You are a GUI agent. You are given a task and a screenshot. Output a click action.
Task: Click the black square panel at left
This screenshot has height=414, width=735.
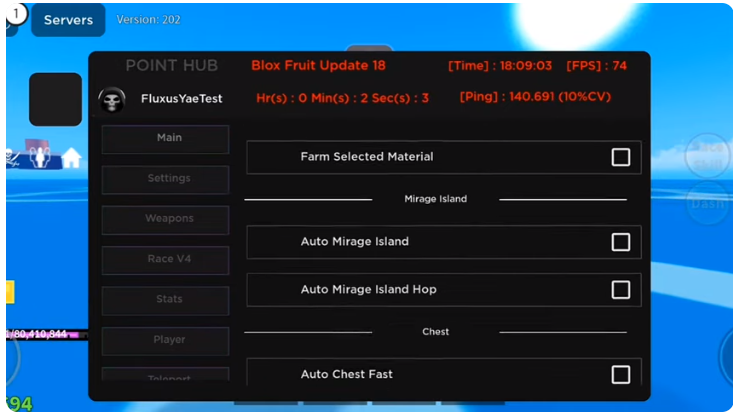[55, 99]
